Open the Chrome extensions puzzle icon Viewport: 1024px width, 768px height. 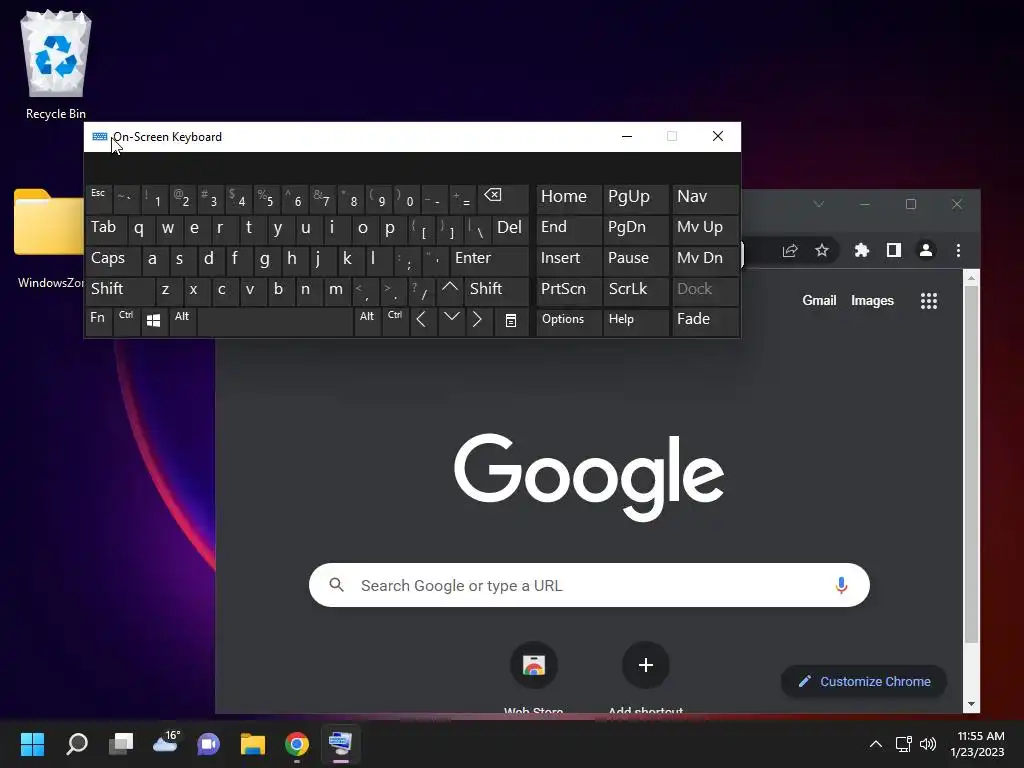coord(862,251)
